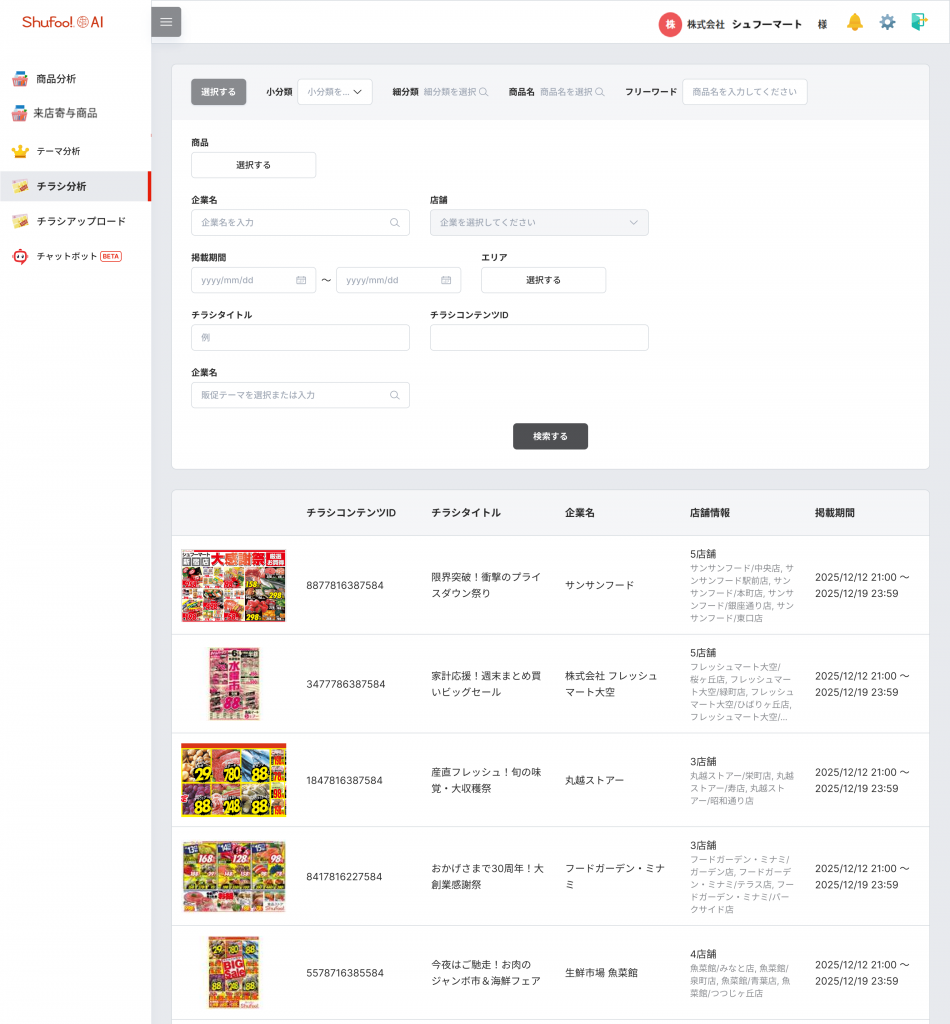Click the チラシタイトル input field
Image resolution: width=950 pixels, height=1024 pixels.
coord(300,338)
